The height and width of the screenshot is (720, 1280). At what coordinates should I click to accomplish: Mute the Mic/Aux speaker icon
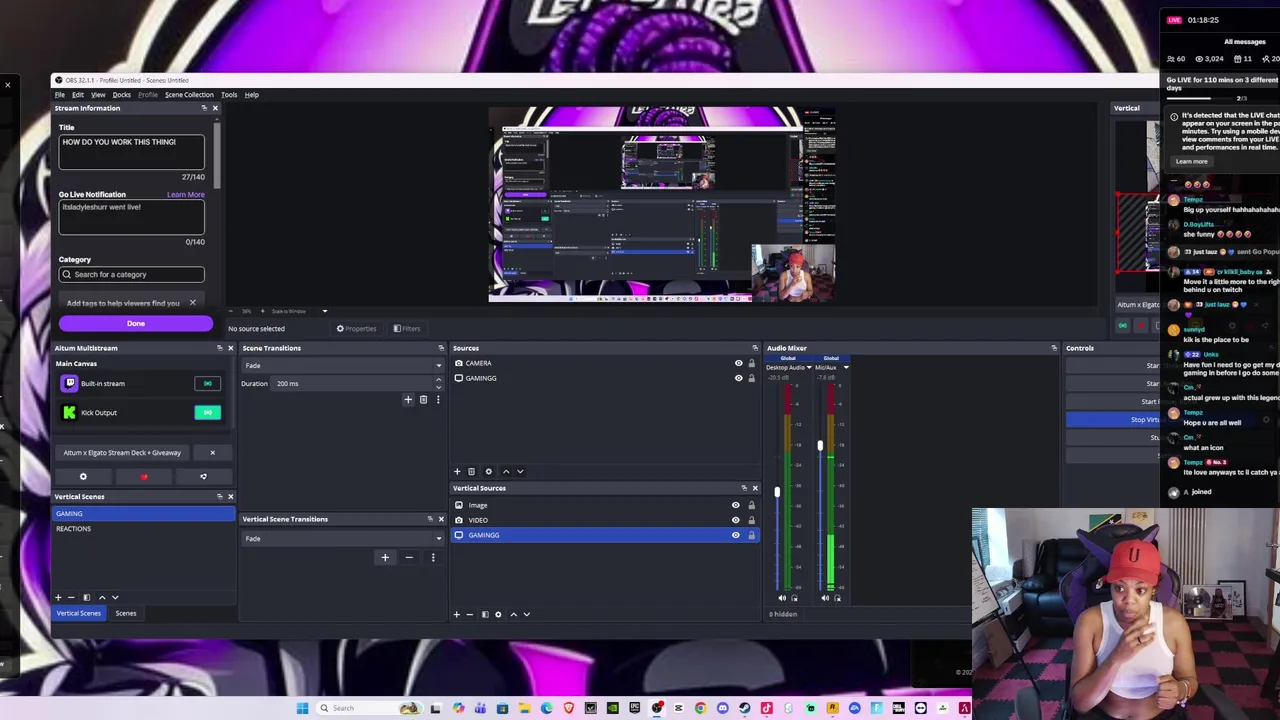825,598
